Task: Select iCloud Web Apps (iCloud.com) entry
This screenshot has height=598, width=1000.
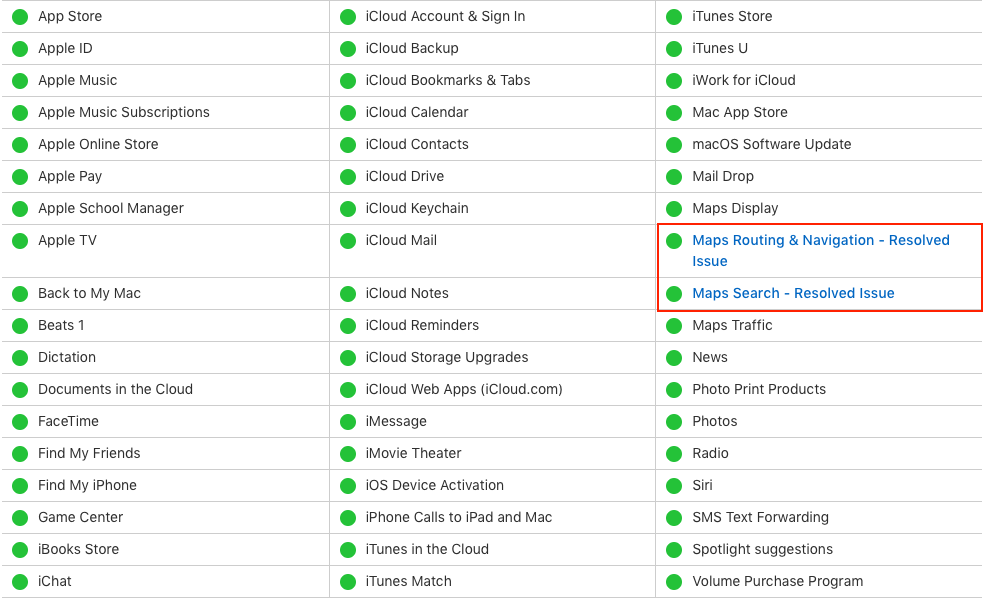Action: click(x=464, y=389)
